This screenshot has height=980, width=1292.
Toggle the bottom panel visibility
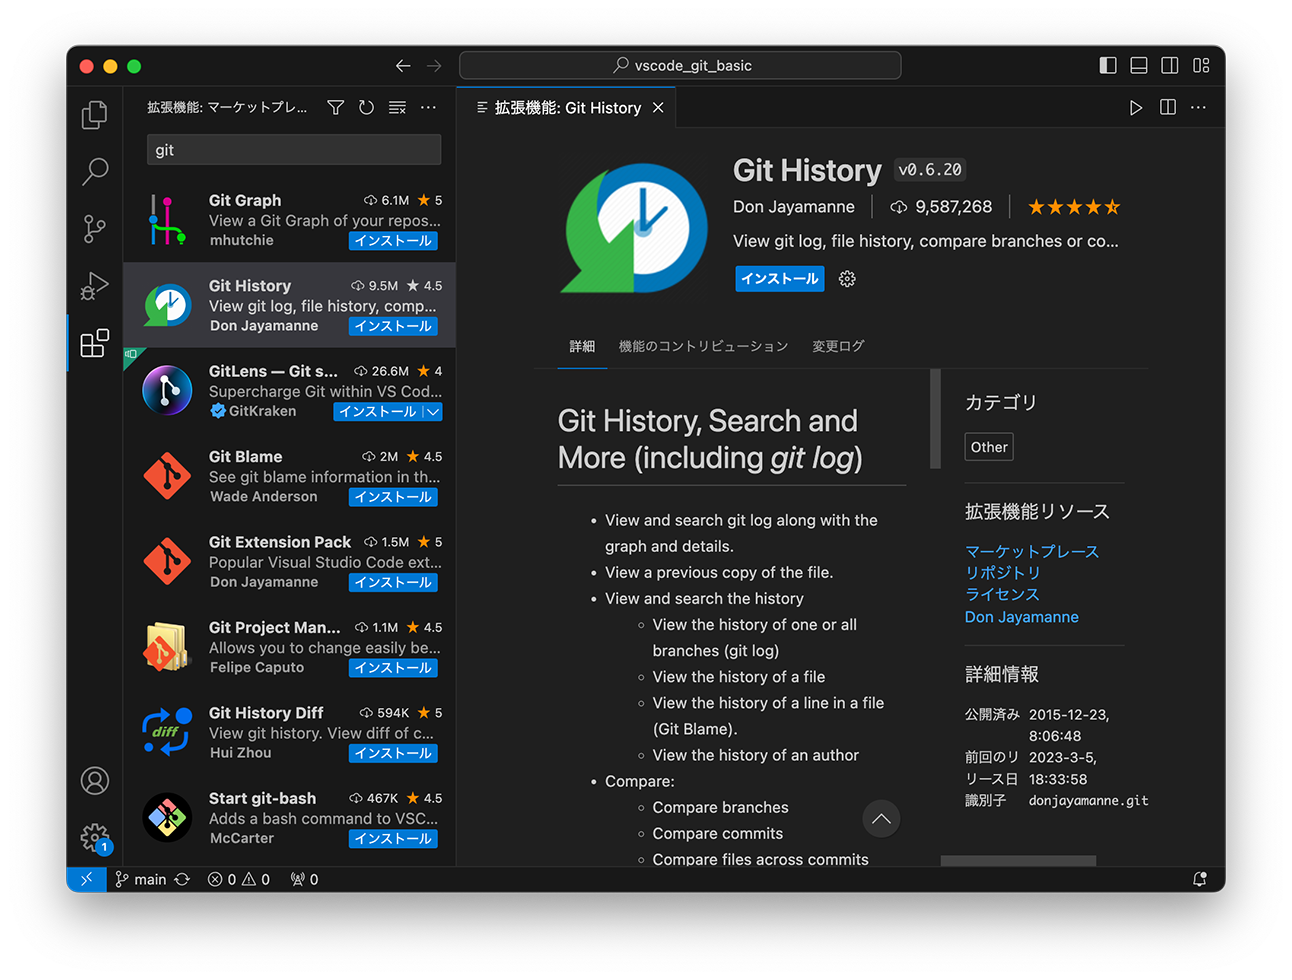1138,64
